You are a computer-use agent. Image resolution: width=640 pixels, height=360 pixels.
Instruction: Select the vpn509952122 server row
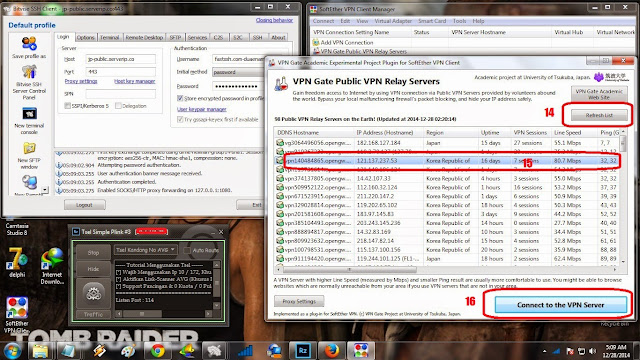pos(448,187)
